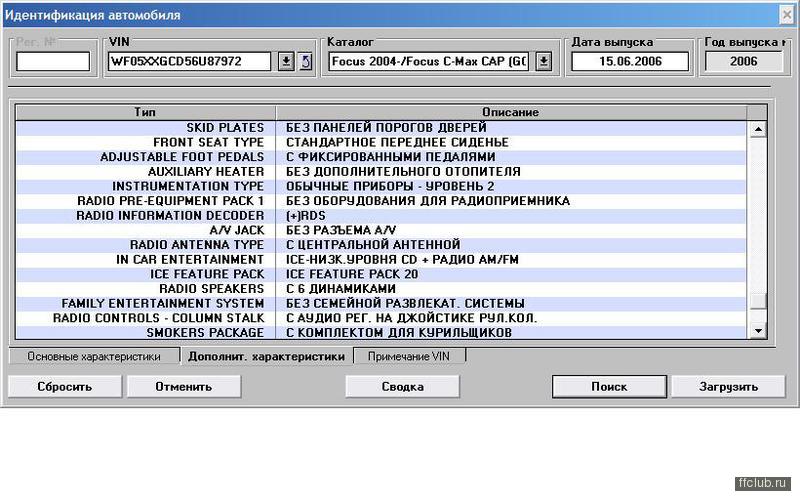Screen dimensions: 800x500
Task: Click description БЕЗ ДОПОЛНИТЕЛЬНОГО ОТОПИТЕЛЯ
Action: [x=403, y=172]
